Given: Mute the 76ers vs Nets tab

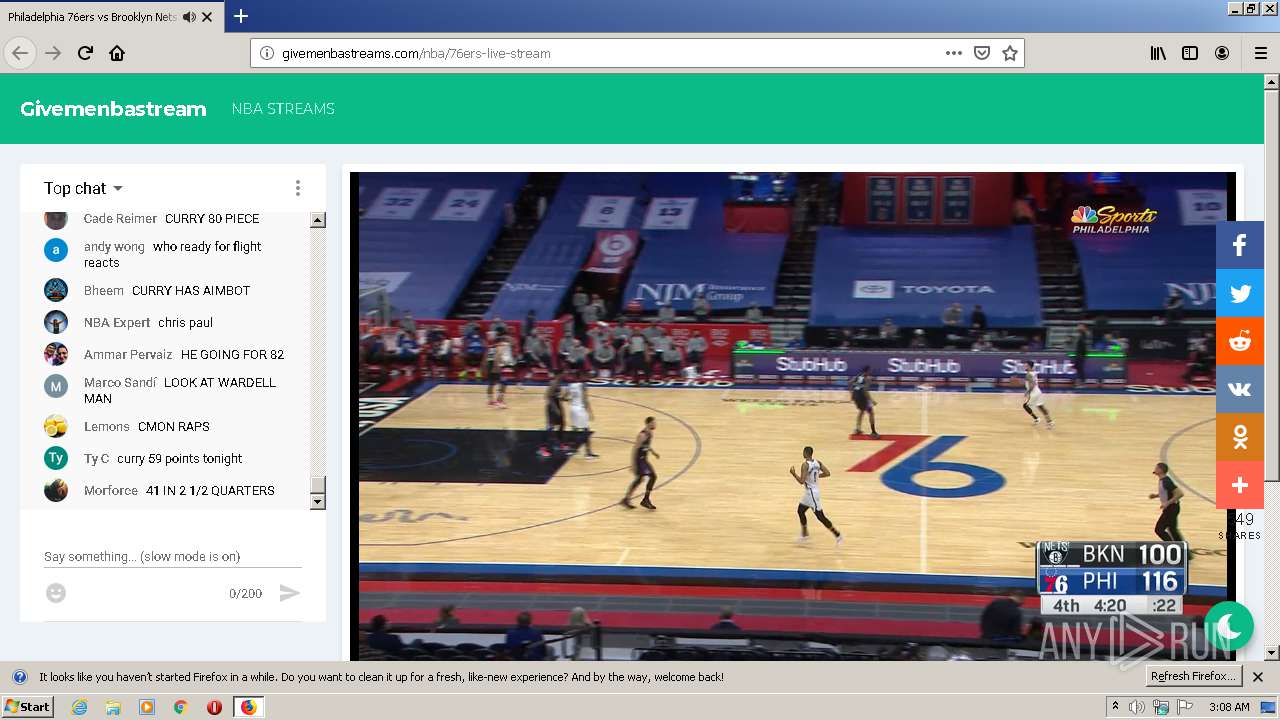Looking at the screenshot, I should click(x=189, y=17).
